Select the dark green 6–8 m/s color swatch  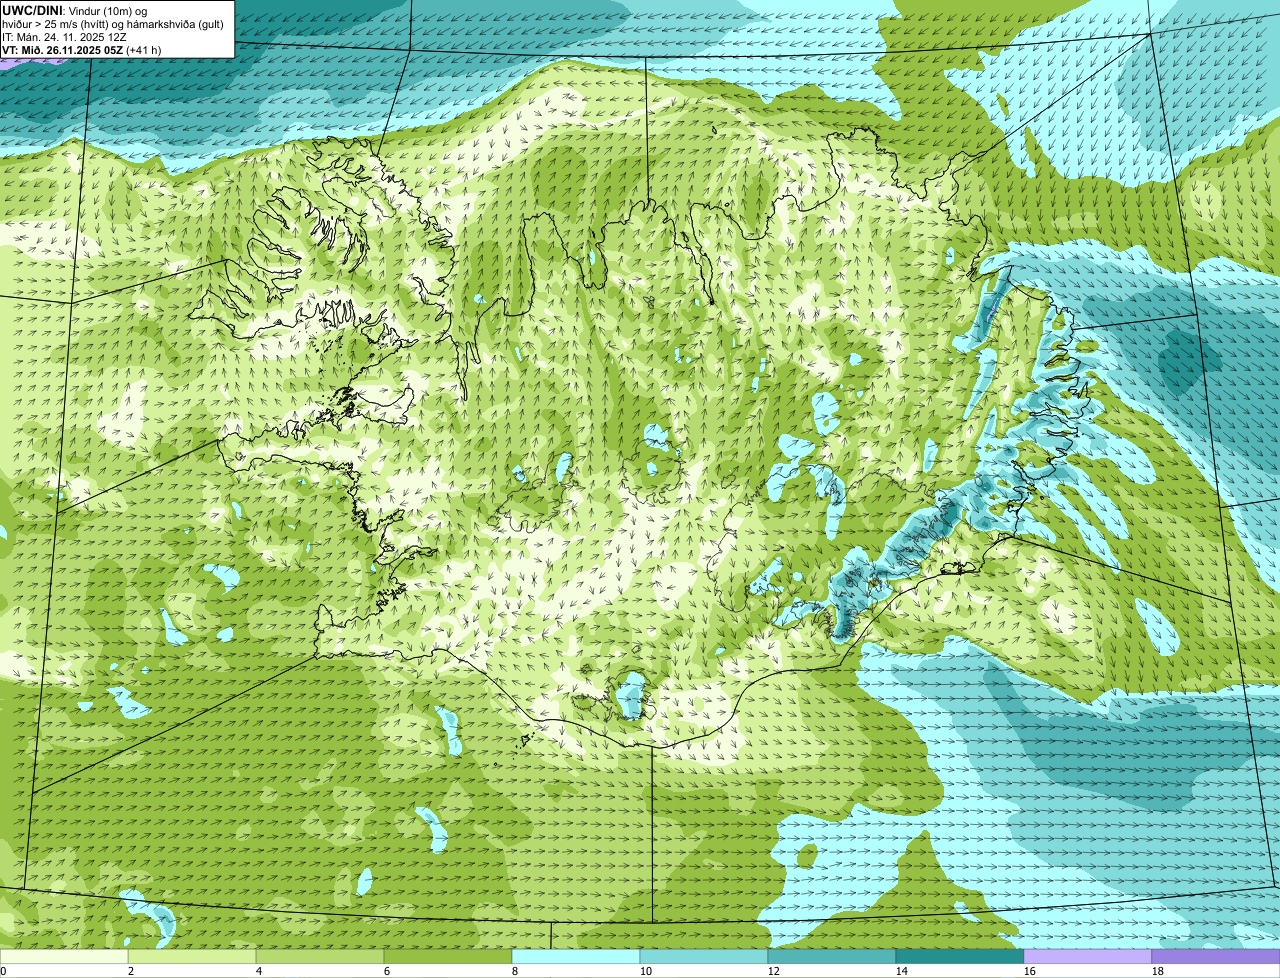[x=448, y=957]
